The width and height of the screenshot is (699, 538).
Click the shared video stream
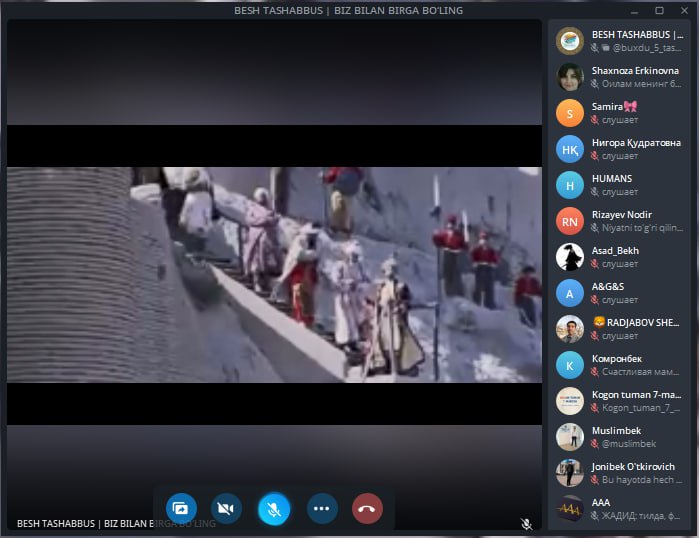point(274,275)
